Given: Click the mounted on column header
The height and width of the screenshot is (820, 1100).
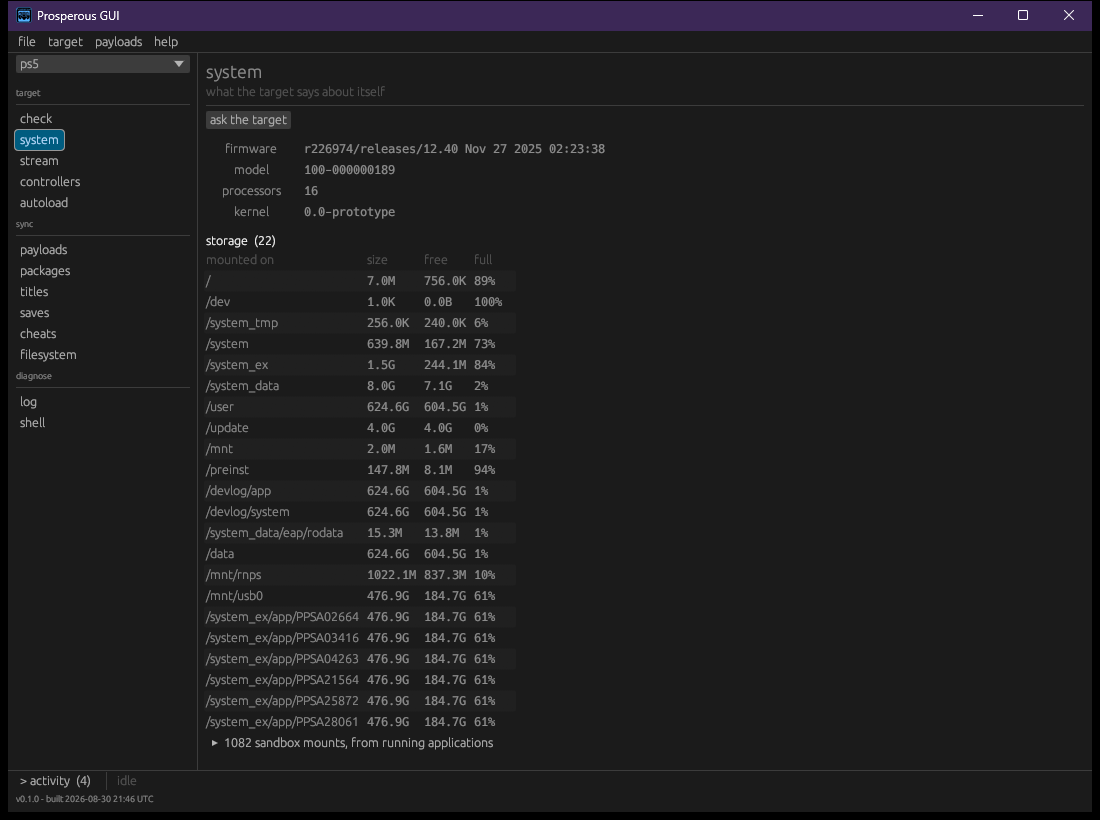Looking at the screenshot, I should pos(240,260).
